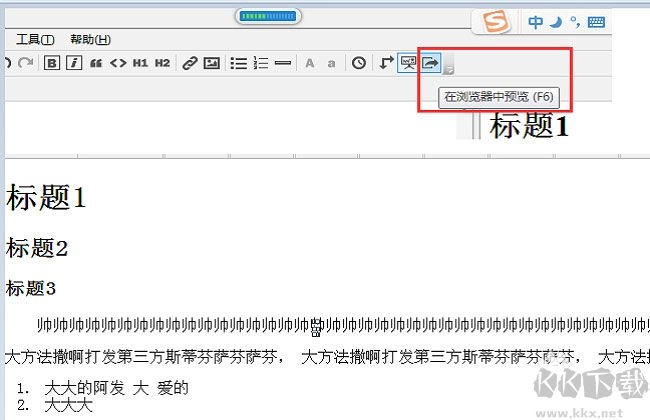Screen dimensions: 650x420
Task: Apply italic formatting with the i icon
Action: [x=74, y=63]
